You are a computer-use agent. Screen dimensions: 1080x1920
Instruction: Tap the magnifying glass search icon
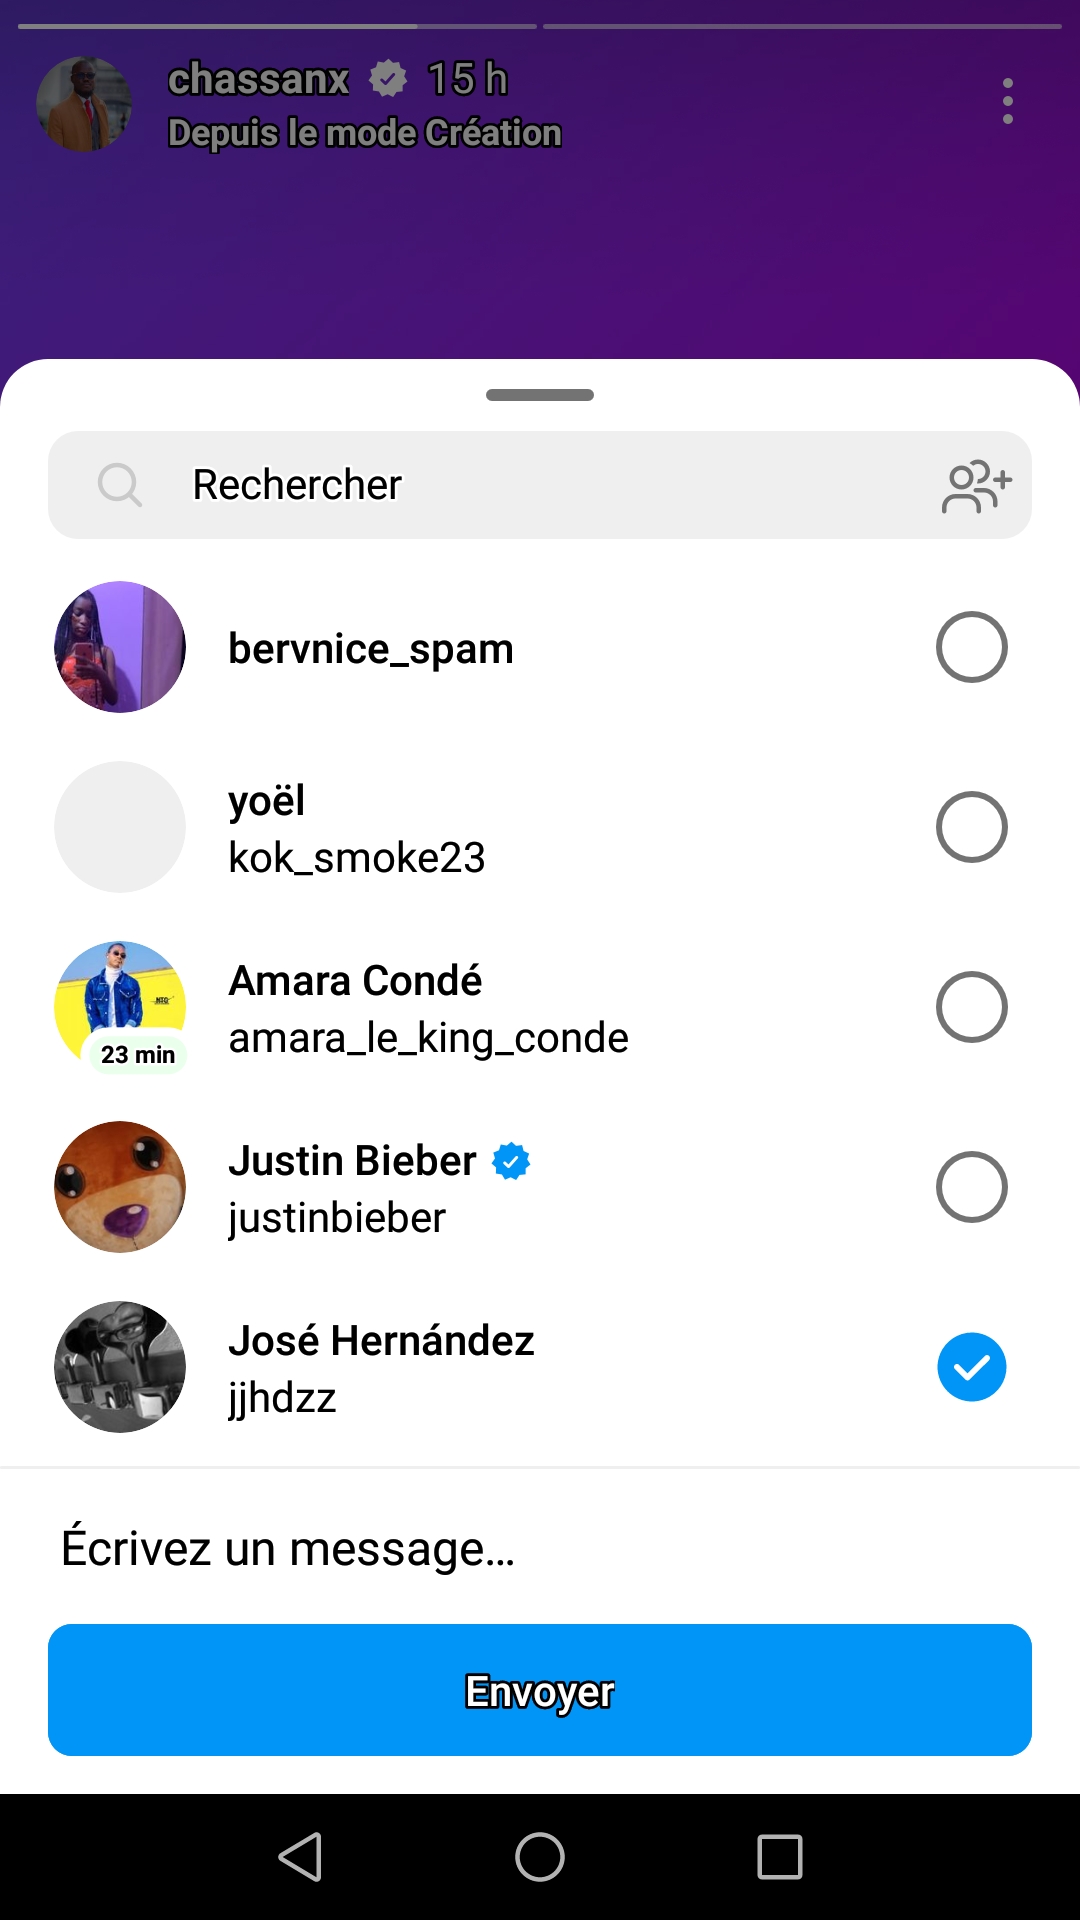click(x=119, y=486)
